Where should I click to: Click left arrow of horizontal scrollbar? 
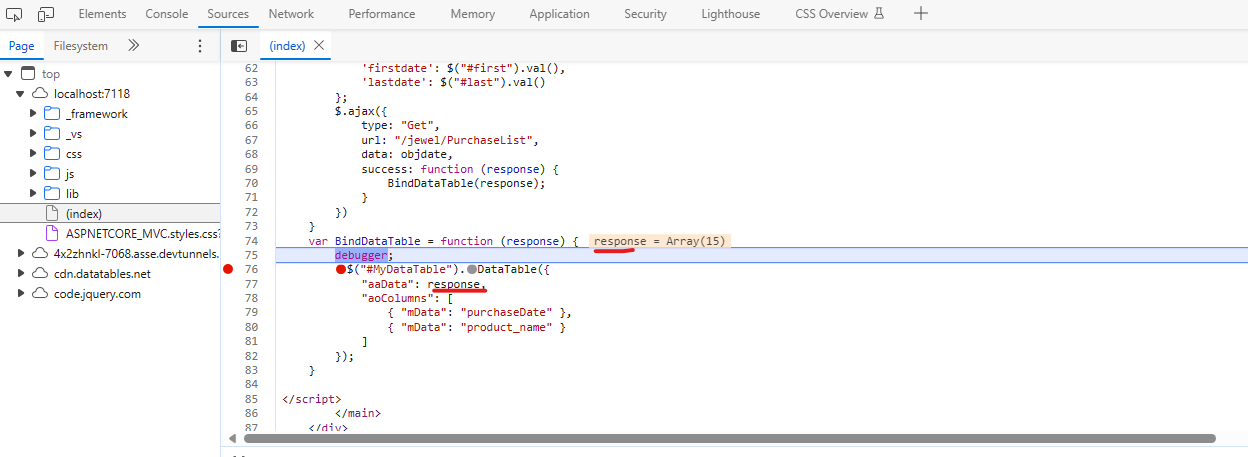234,438
